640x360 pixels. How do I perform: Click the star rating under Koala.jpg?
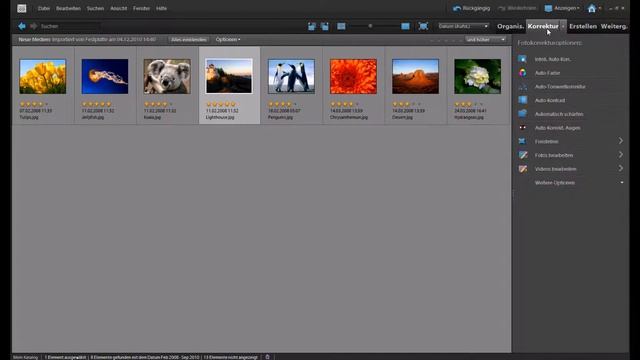pyautogui.click(x=158, y=104)
